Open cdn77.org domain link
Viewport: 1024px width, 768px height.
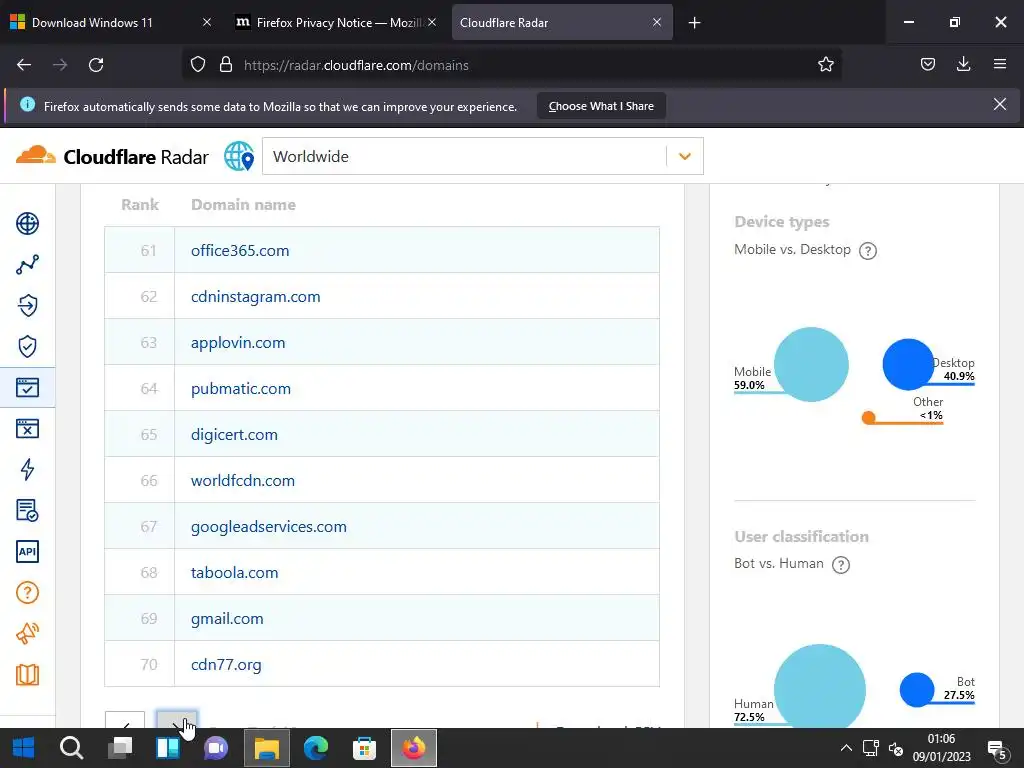226,665
